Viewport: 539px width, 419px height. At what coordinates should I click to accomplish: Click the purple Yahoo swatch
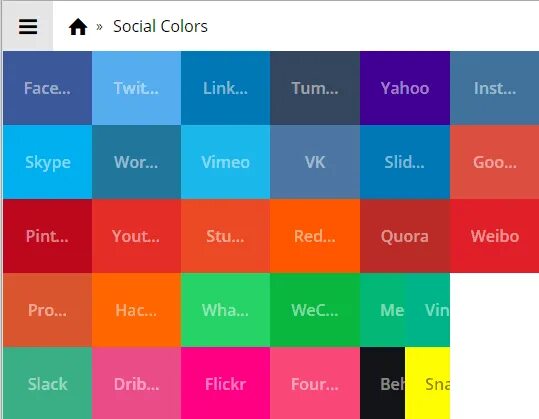pos(405,88)
